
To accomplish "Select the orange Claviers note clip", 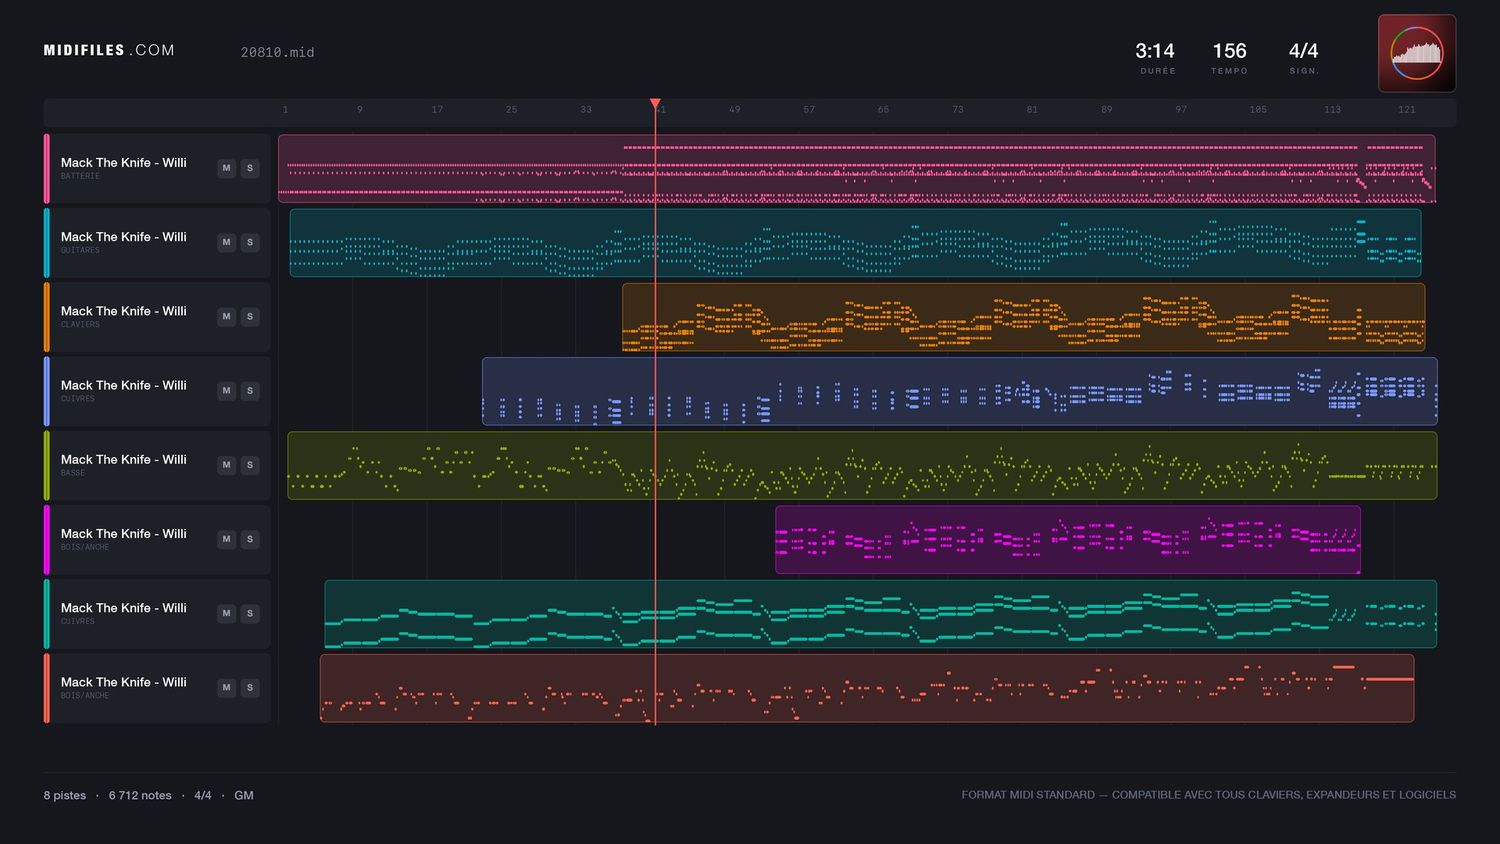I will [x=1023, y=317].
